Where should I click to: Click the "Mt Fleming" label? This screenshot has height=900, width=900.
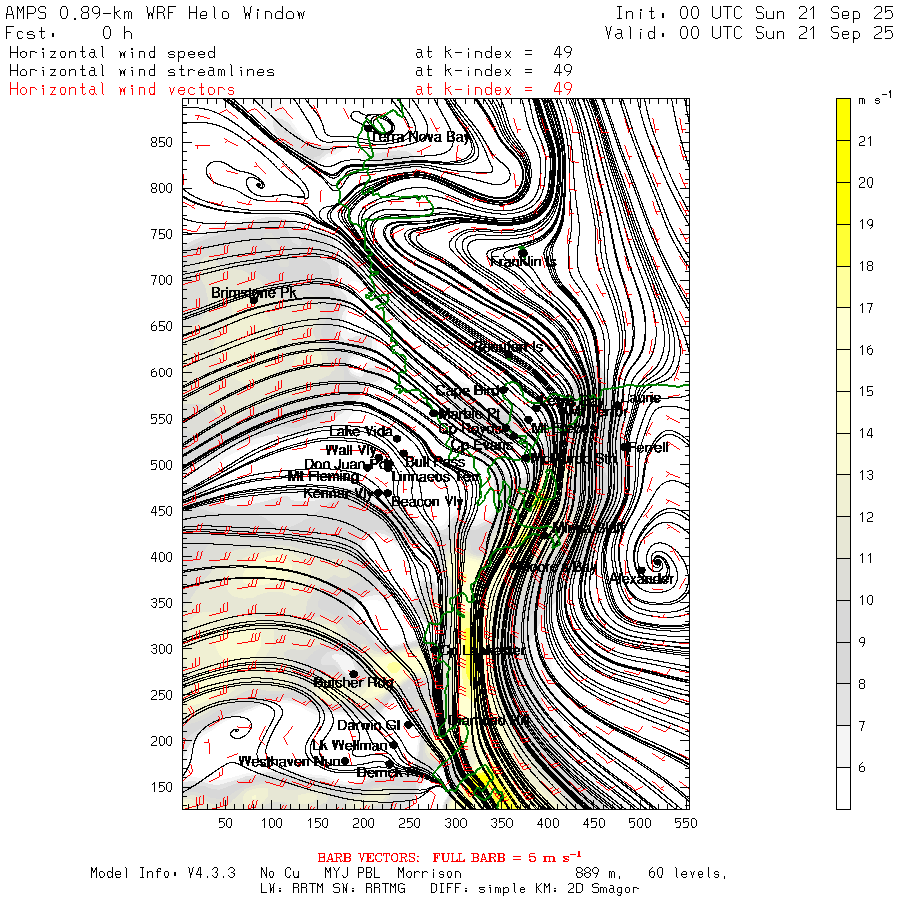point(323,476)
